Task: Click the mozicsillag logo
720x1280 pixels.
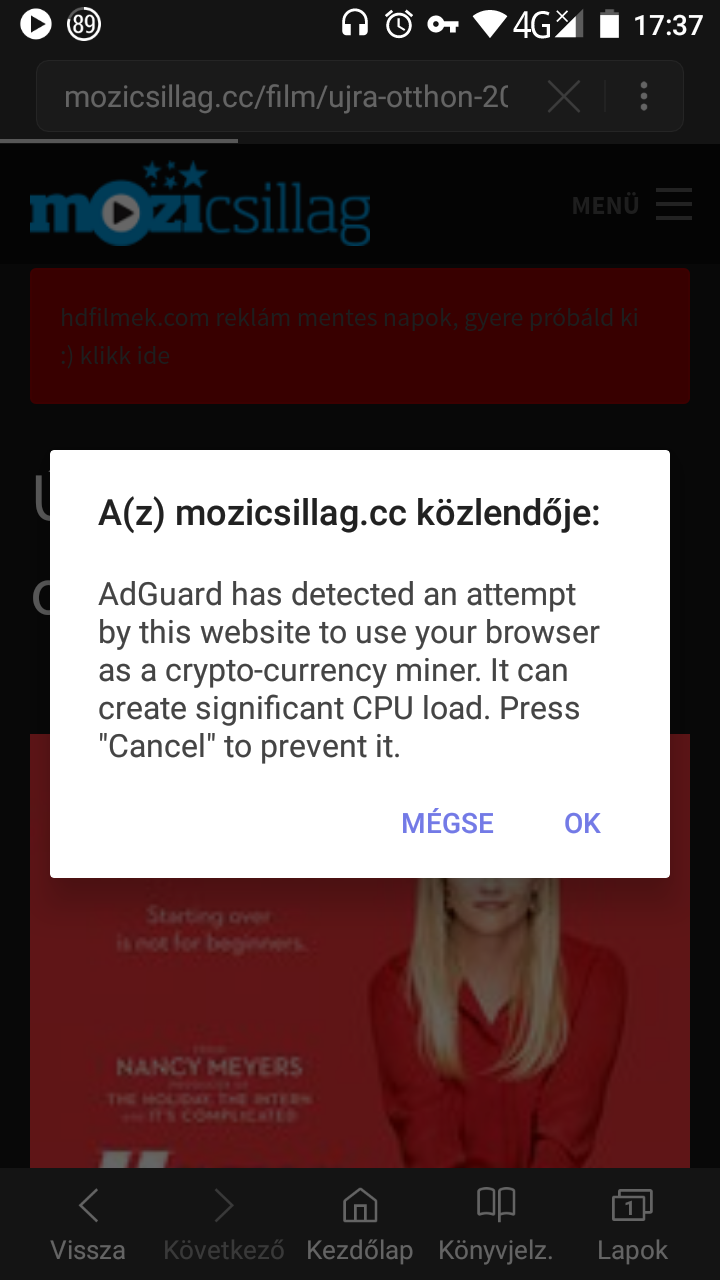Action: click(x=200, y=203)
